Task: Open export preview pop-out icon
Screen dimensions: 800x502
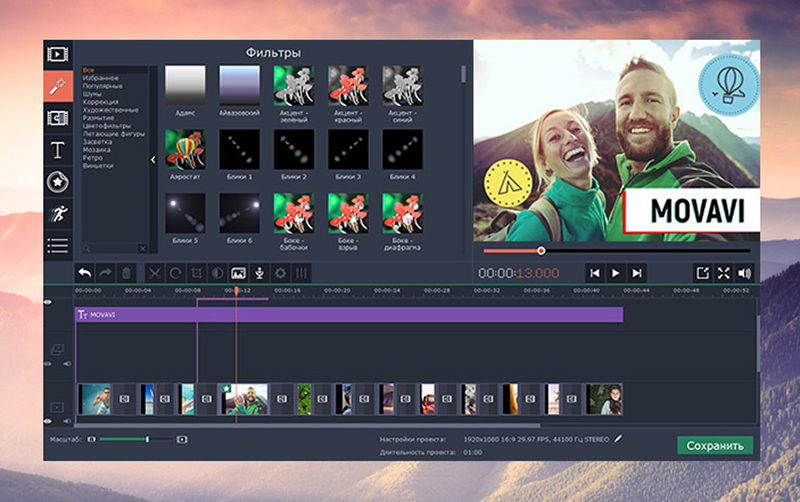Action: (702, 272)
